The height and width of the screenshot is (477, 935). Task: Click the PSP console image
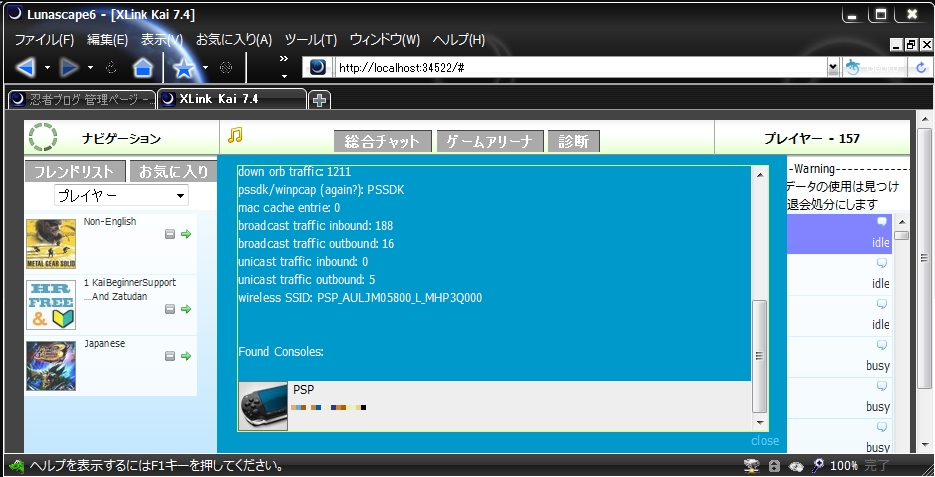[263, 406]
